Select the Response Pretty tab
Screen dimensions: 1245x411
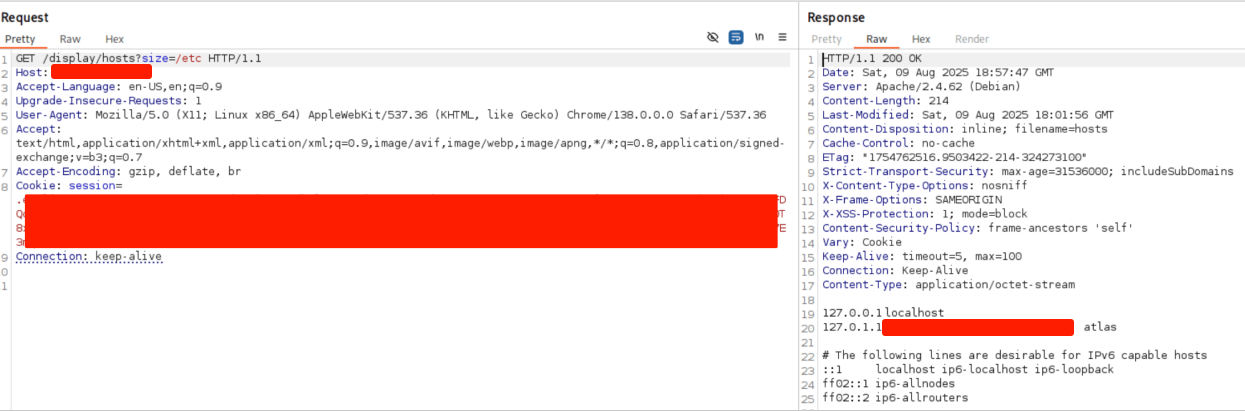pos(826,39)
